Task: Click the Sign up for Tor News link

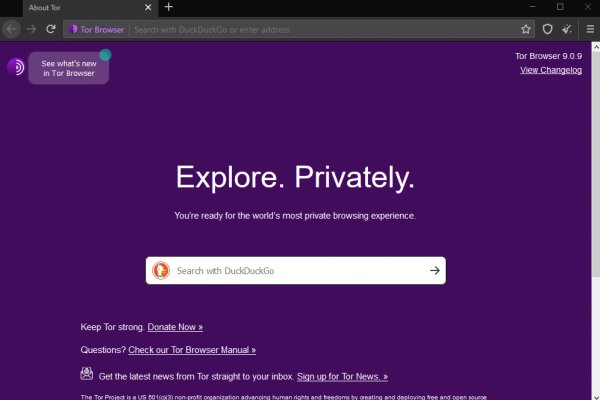Action: coord(342,376)
